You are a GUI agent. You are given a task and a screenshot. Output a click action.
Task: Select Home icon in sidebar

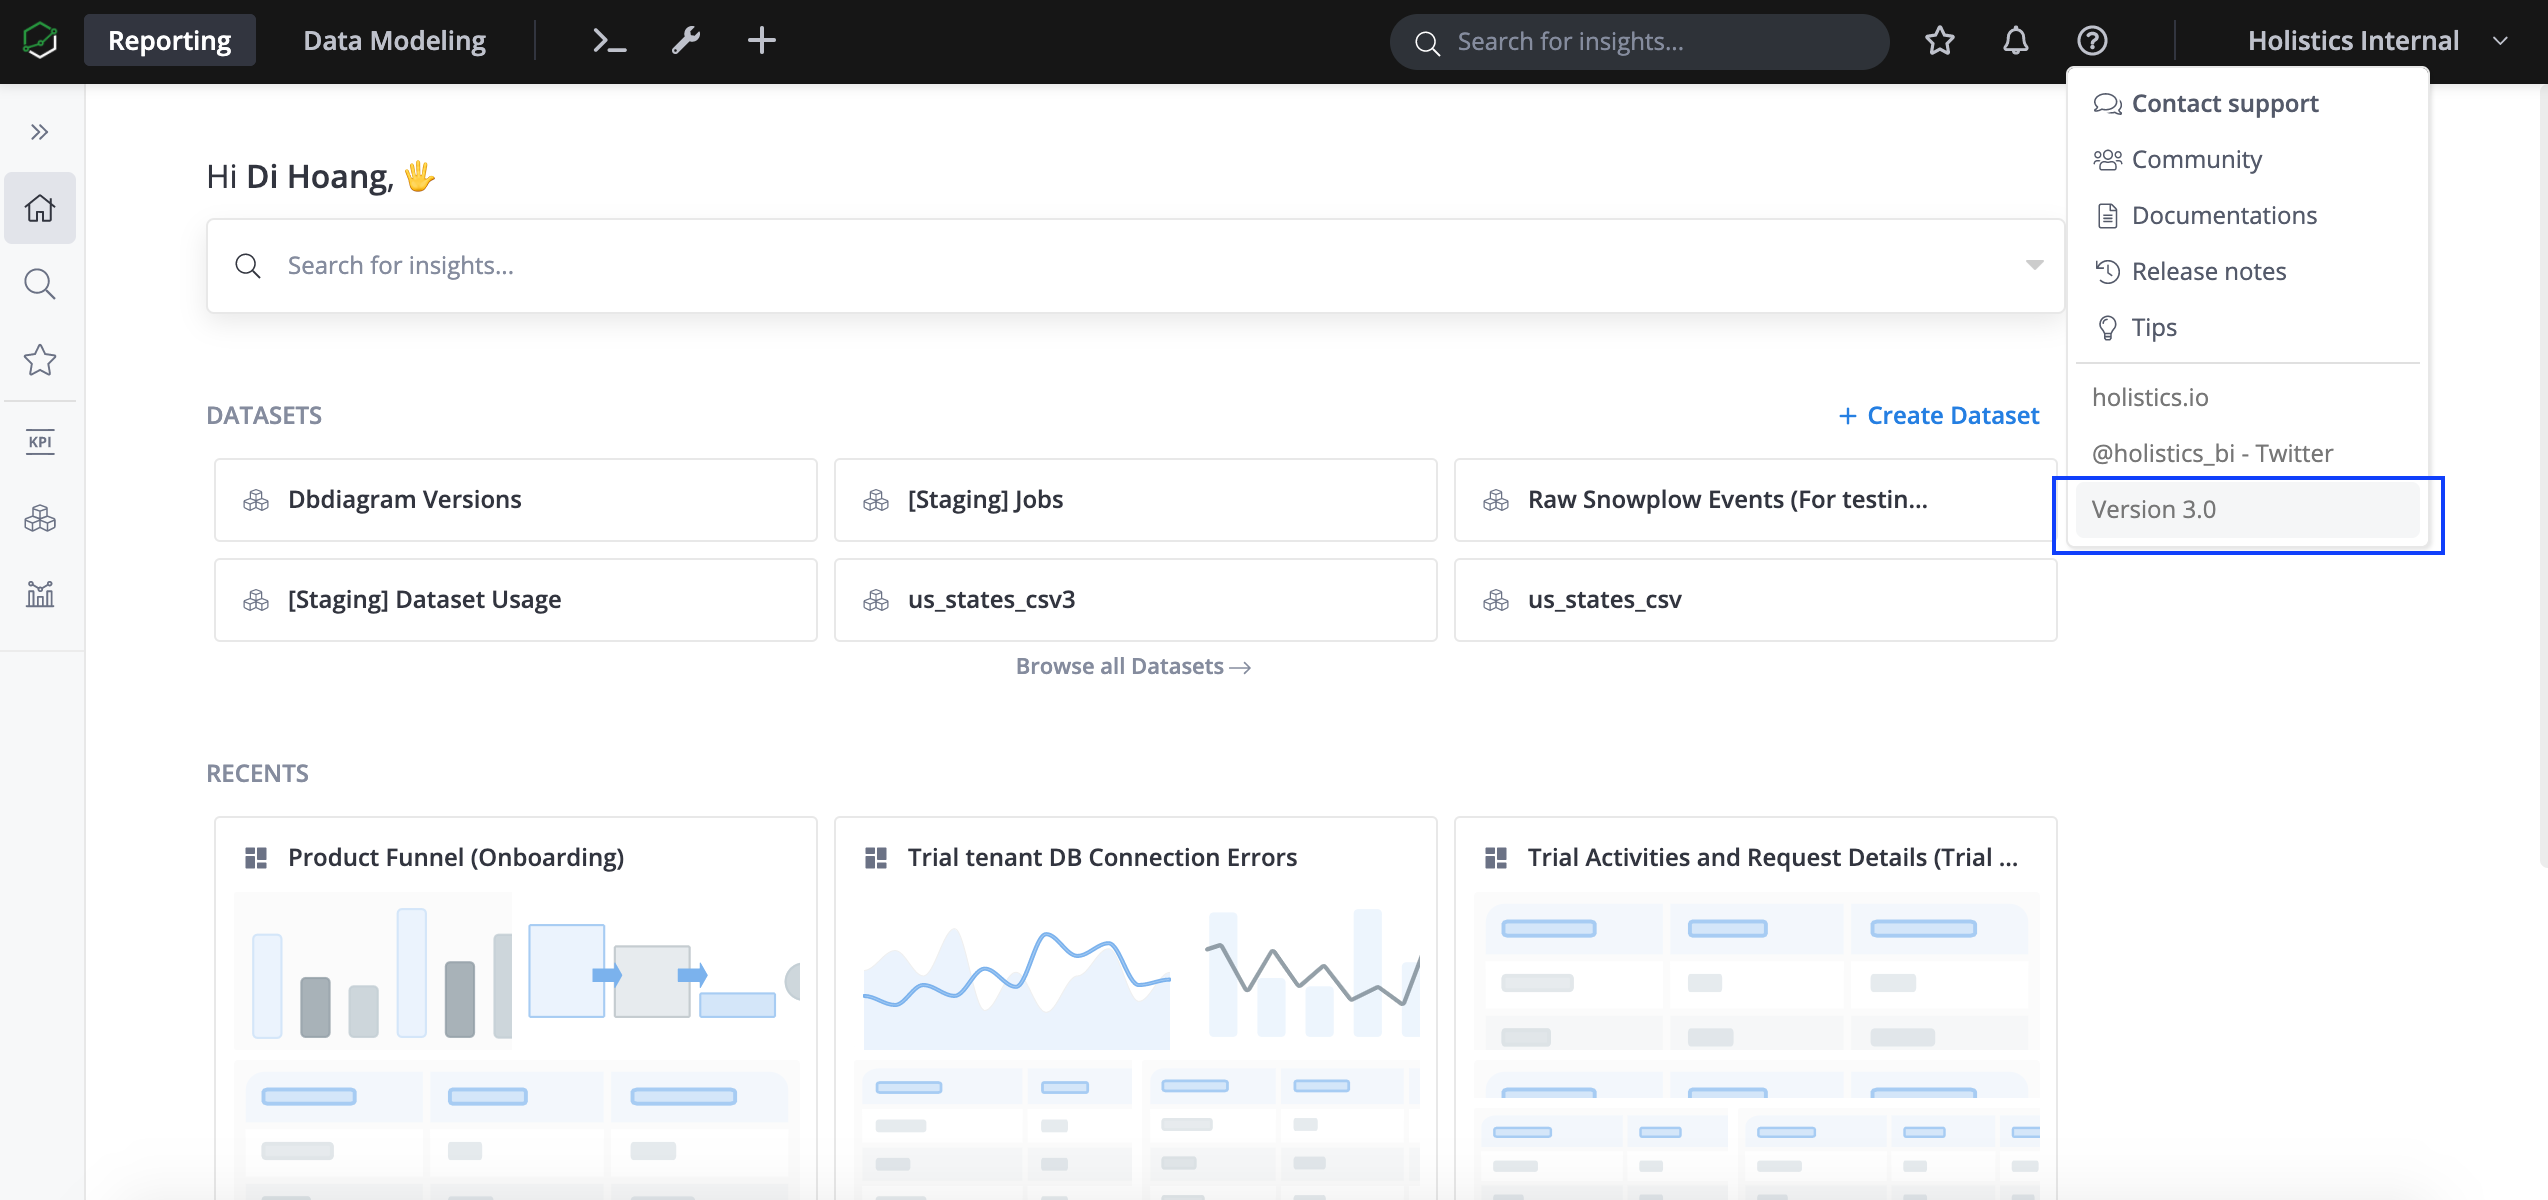click(40, 208)
